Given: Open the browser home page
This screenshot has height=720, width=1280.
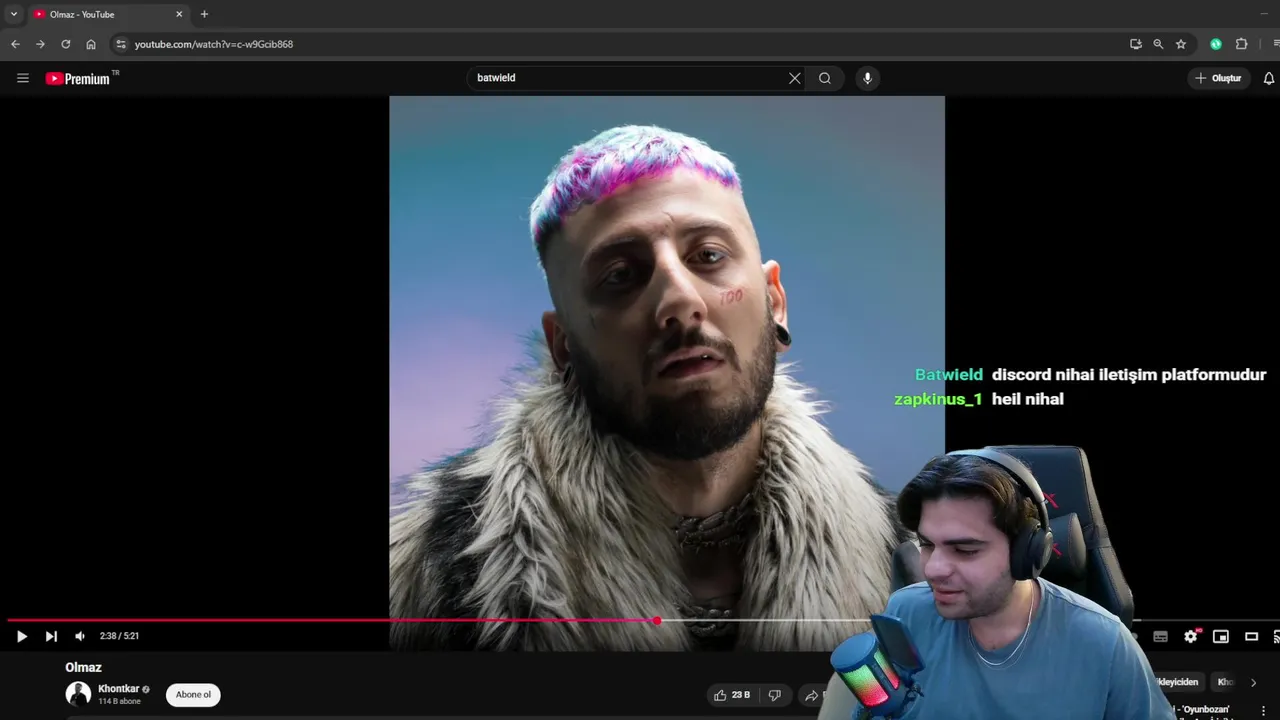Looking at the screenshot, I should click(91, 44).
